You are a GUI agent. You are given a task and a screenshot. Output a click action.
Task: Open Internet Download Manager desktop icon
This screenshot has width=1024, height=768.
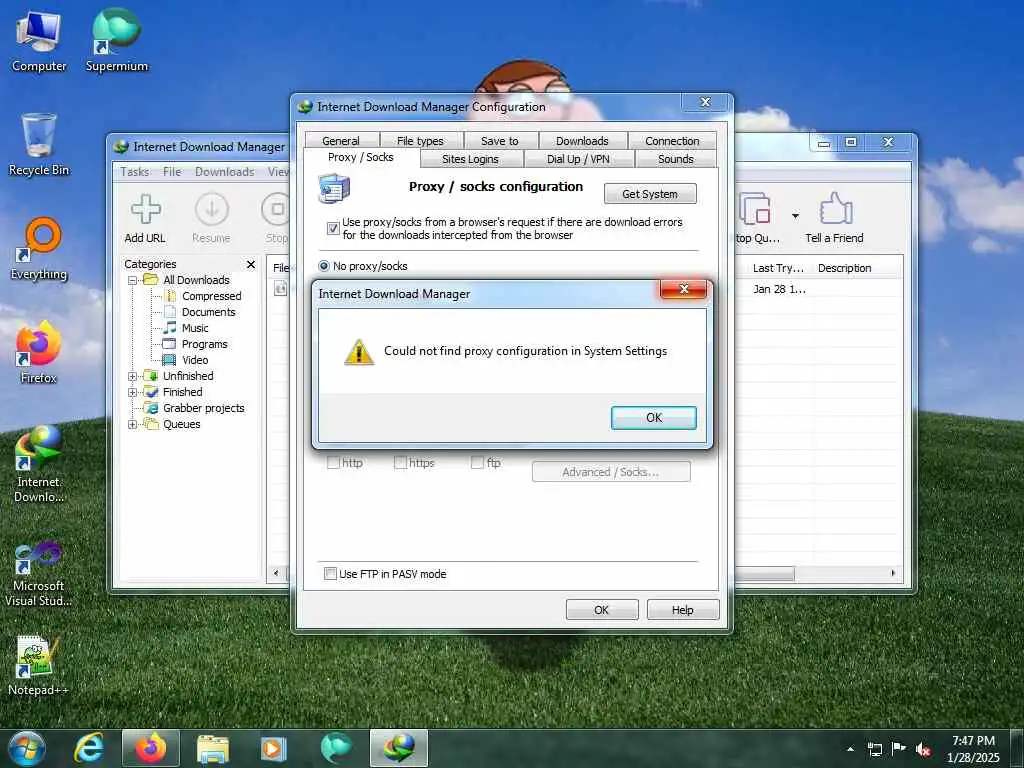(x=39, y=464)
